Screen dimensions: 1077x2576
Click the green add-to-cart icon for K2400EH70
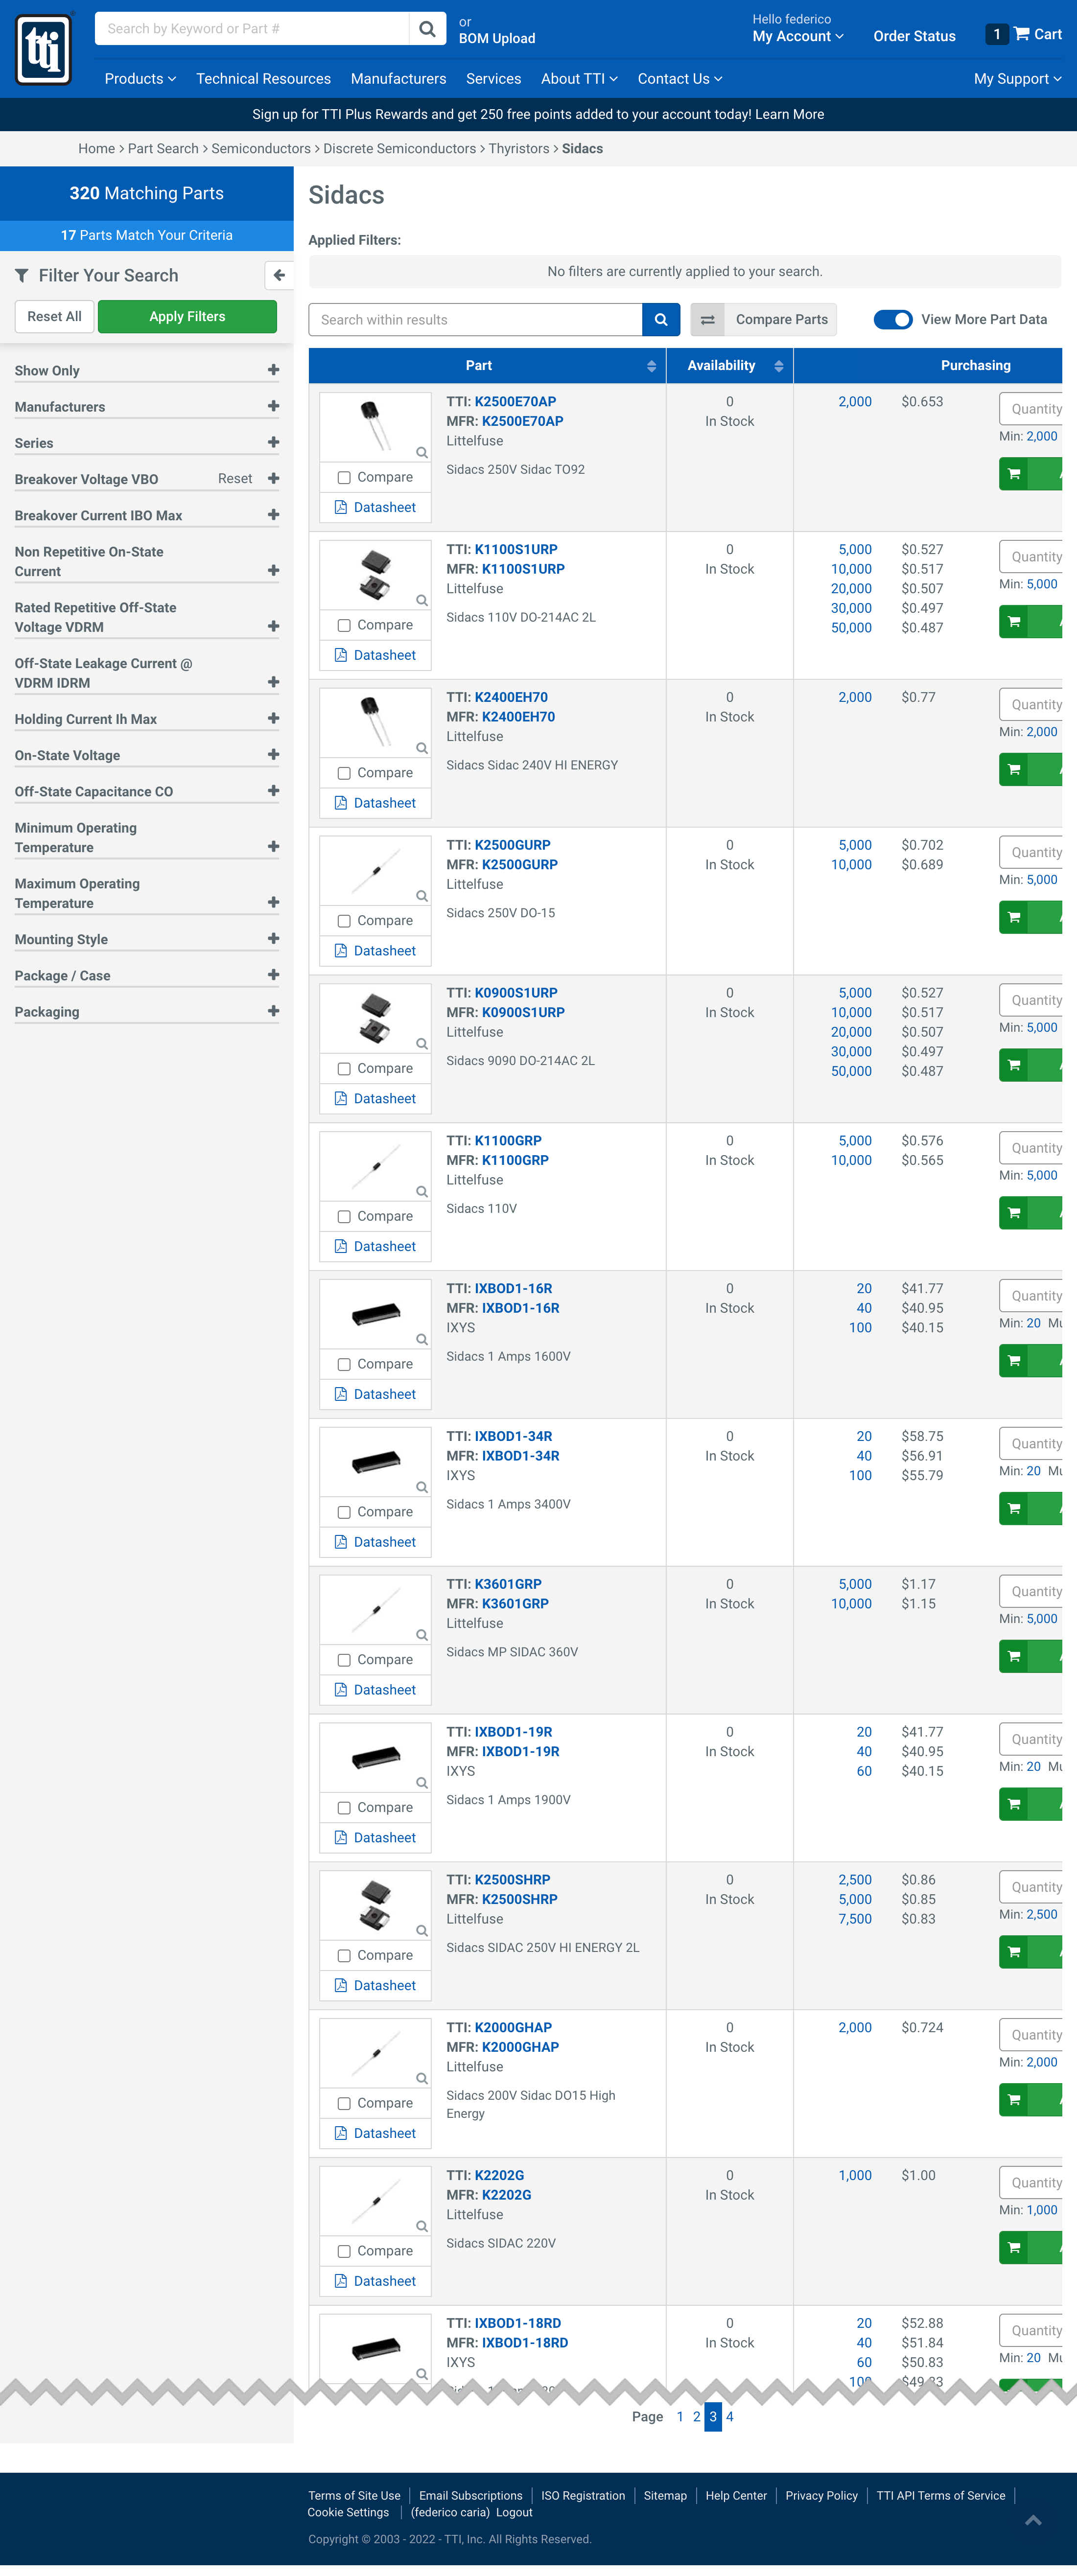pos(1013,769)
